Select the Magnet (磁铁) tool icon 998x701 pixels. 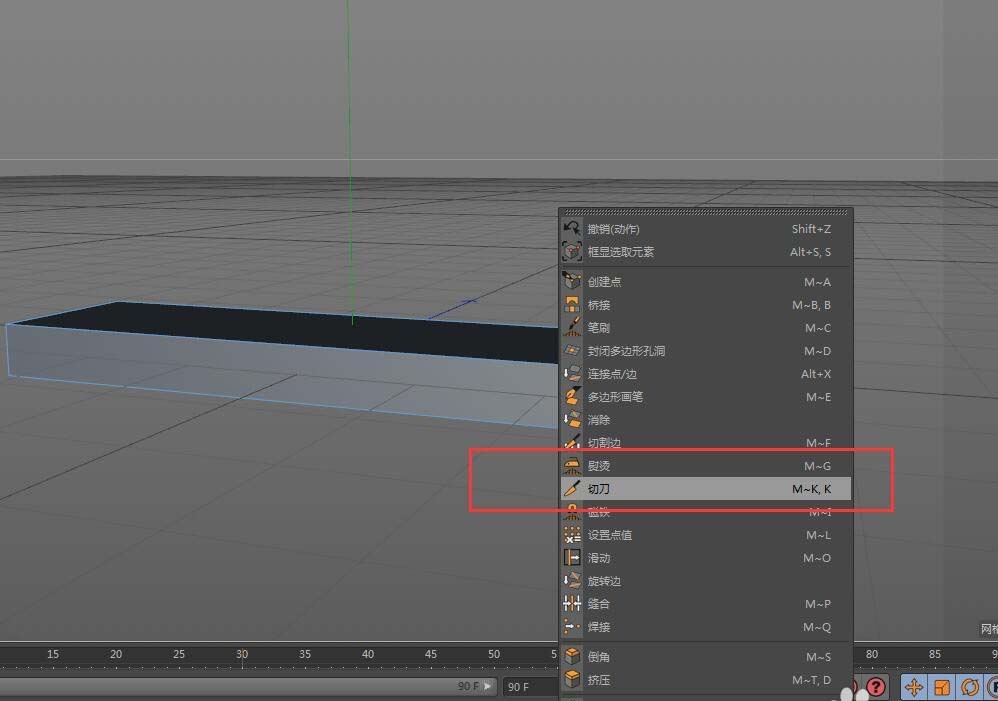pyautogui.click(x=573, y=512)
